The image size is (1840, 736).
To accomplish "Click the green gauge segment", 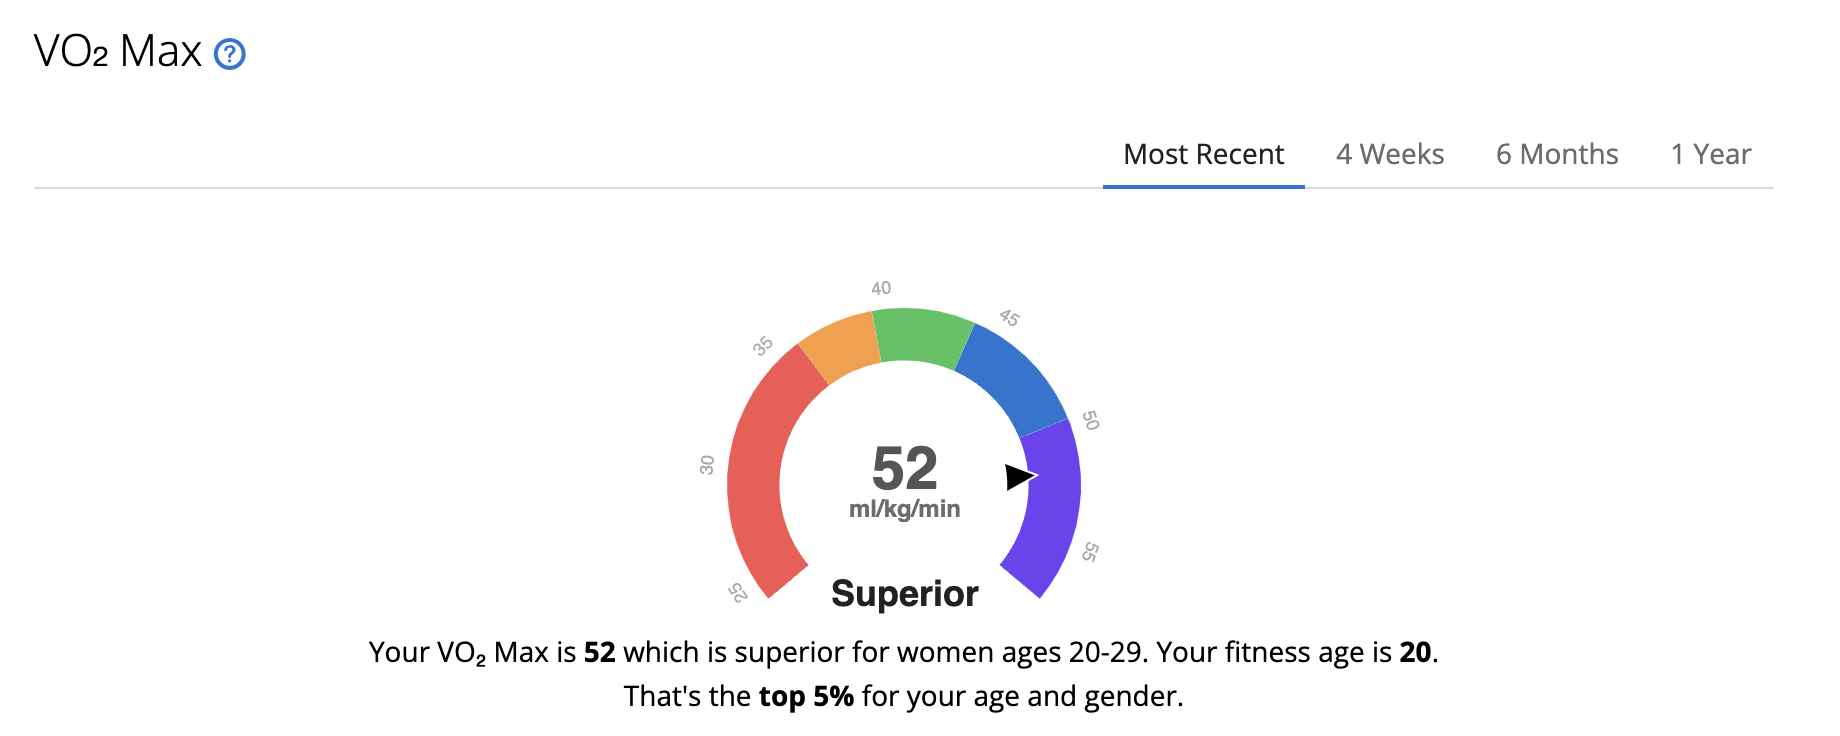I will 922,336.
